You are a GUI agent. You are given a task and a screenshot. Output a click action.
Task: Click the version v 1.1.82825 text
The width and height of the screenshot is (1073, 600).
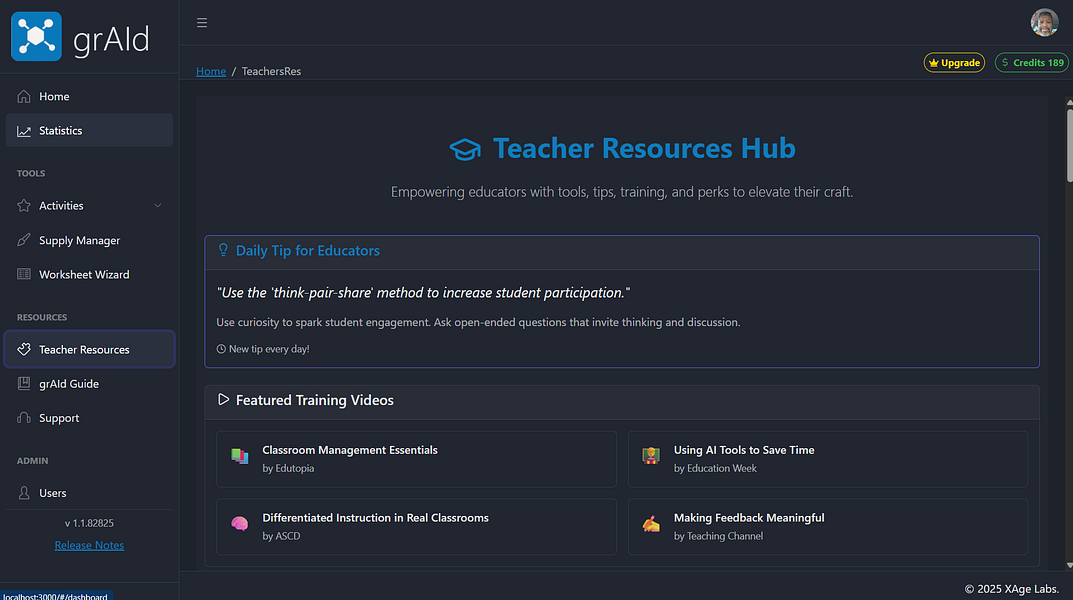pos(89,523)
